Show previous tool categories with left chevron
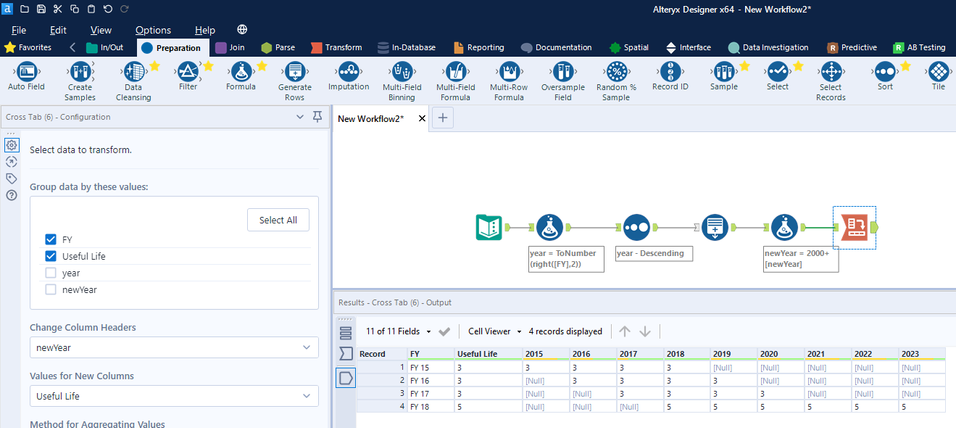This screenshot has width=956, height=428. pos(73,47)
